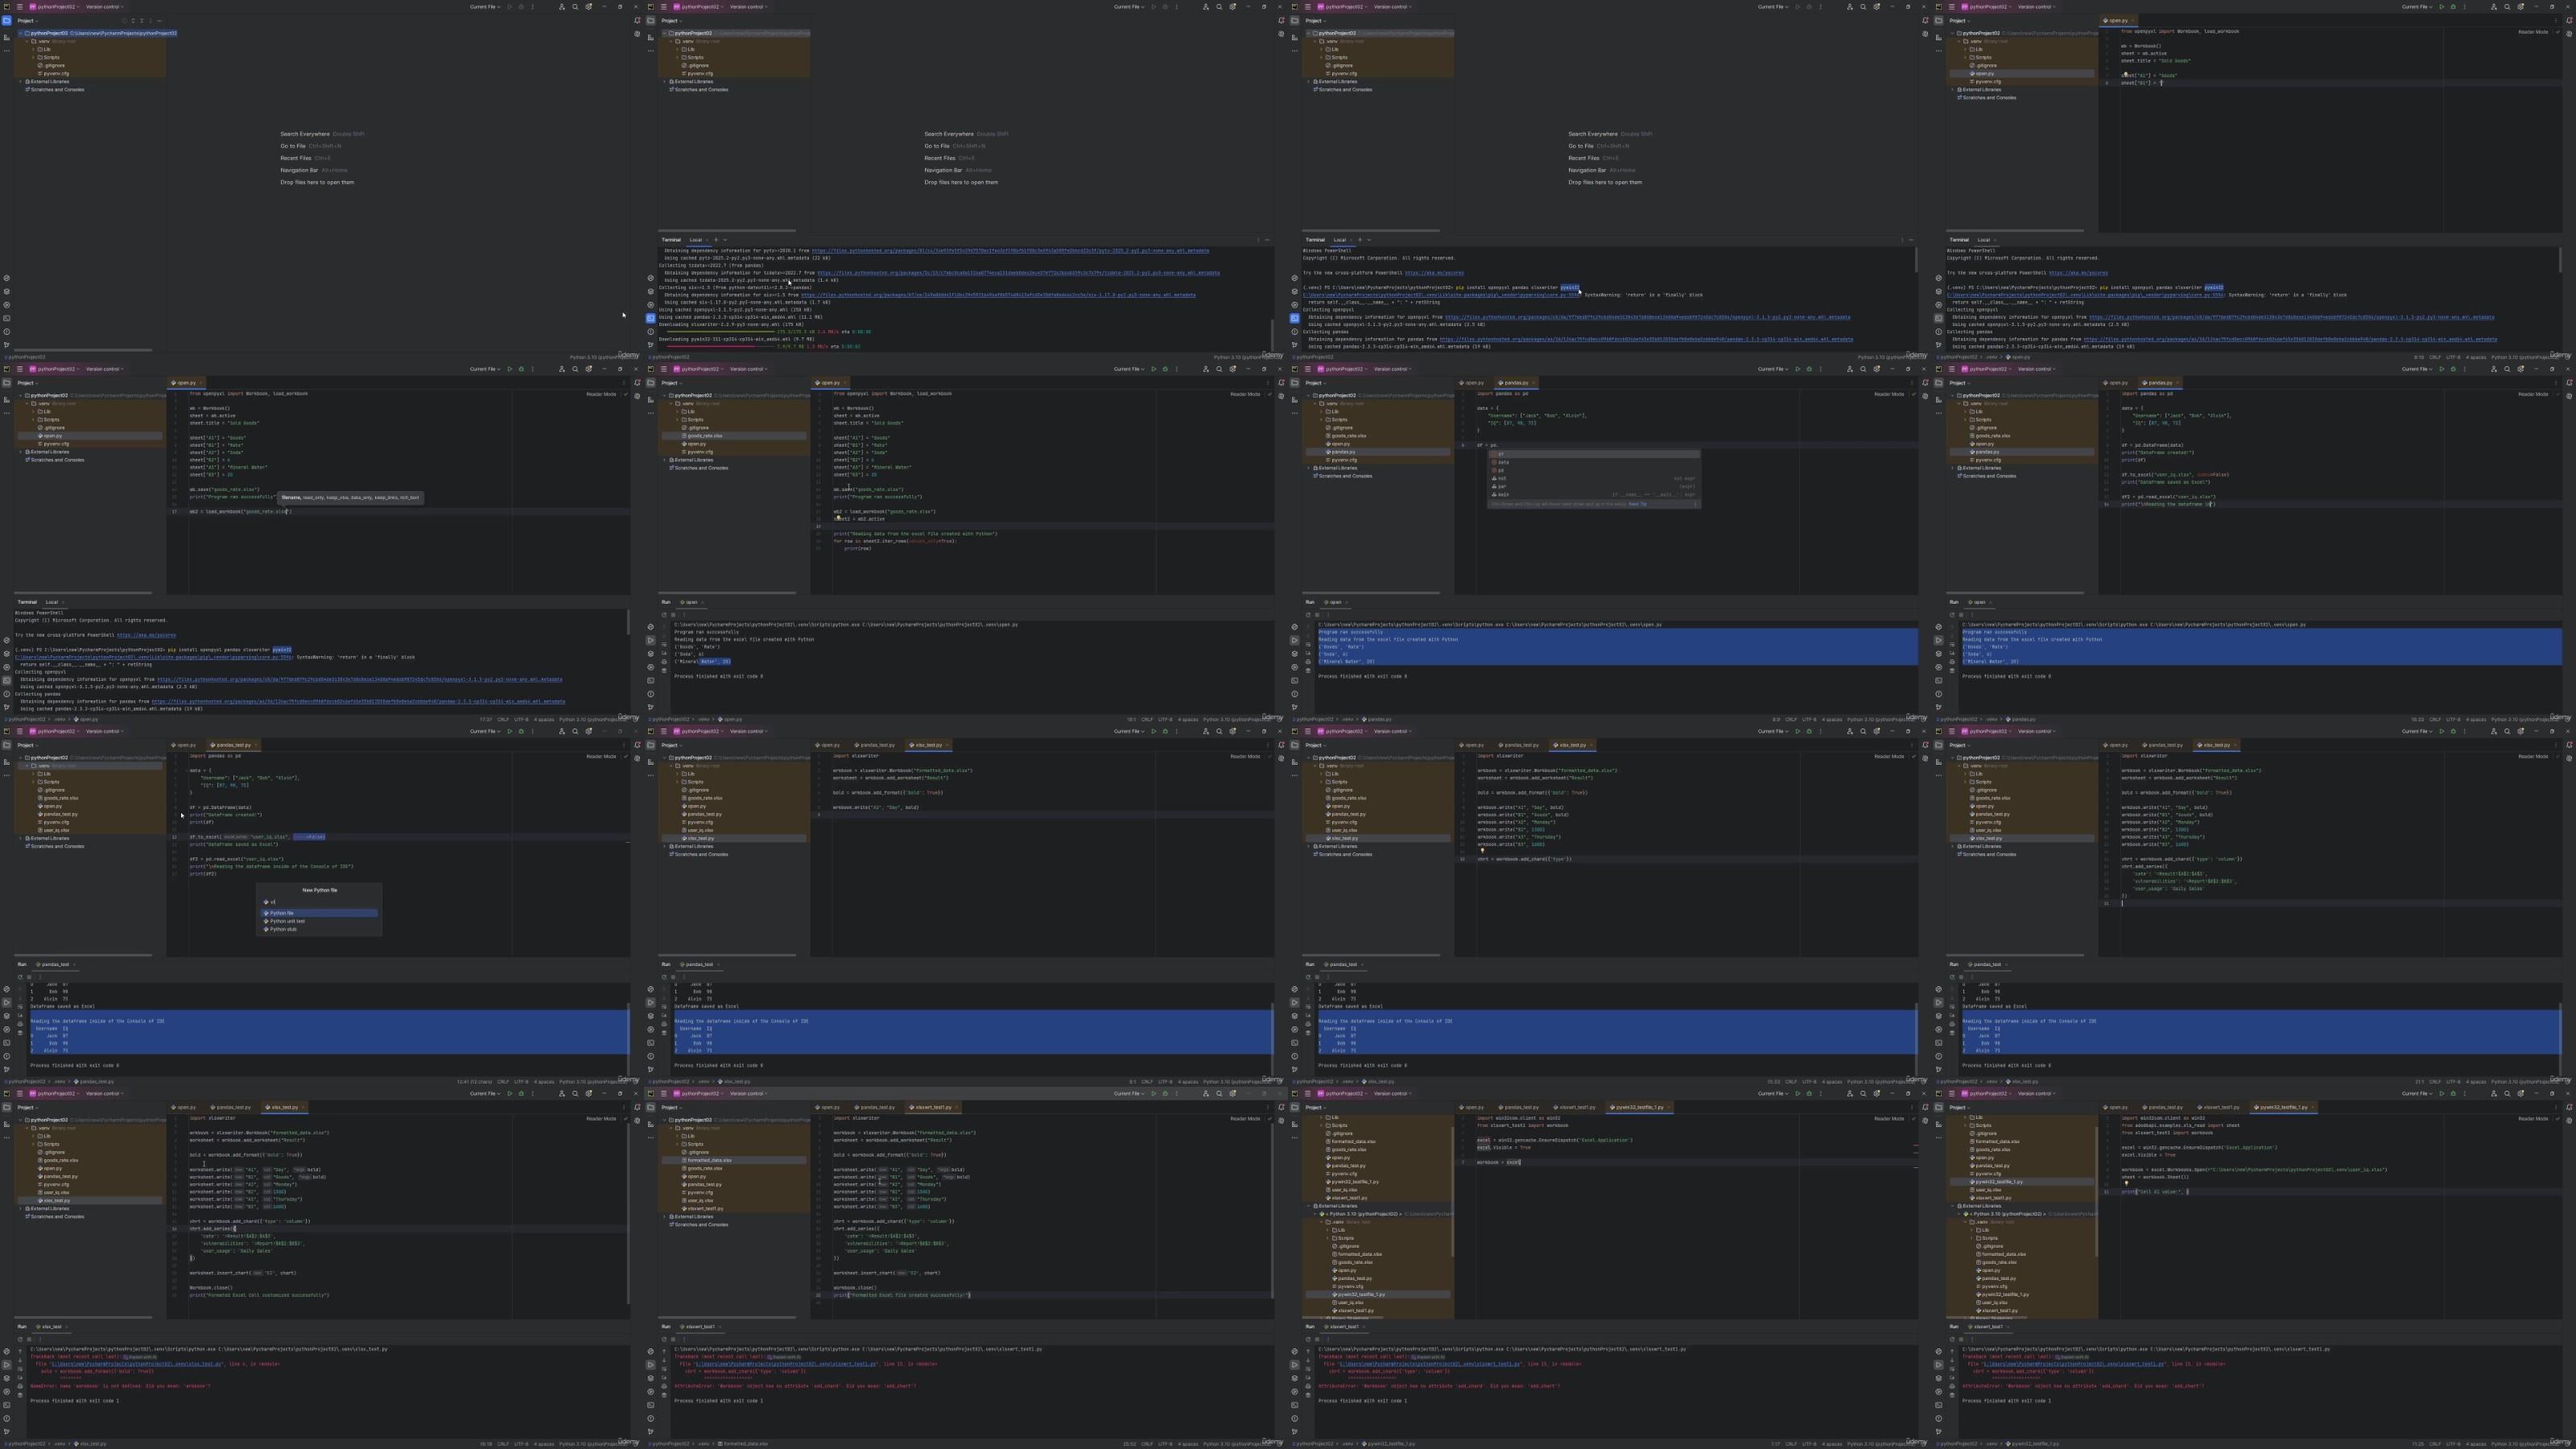Select 'Python file' in New Python file popup
Screen dimensions: 2576x1449
(x=320, y=913)
